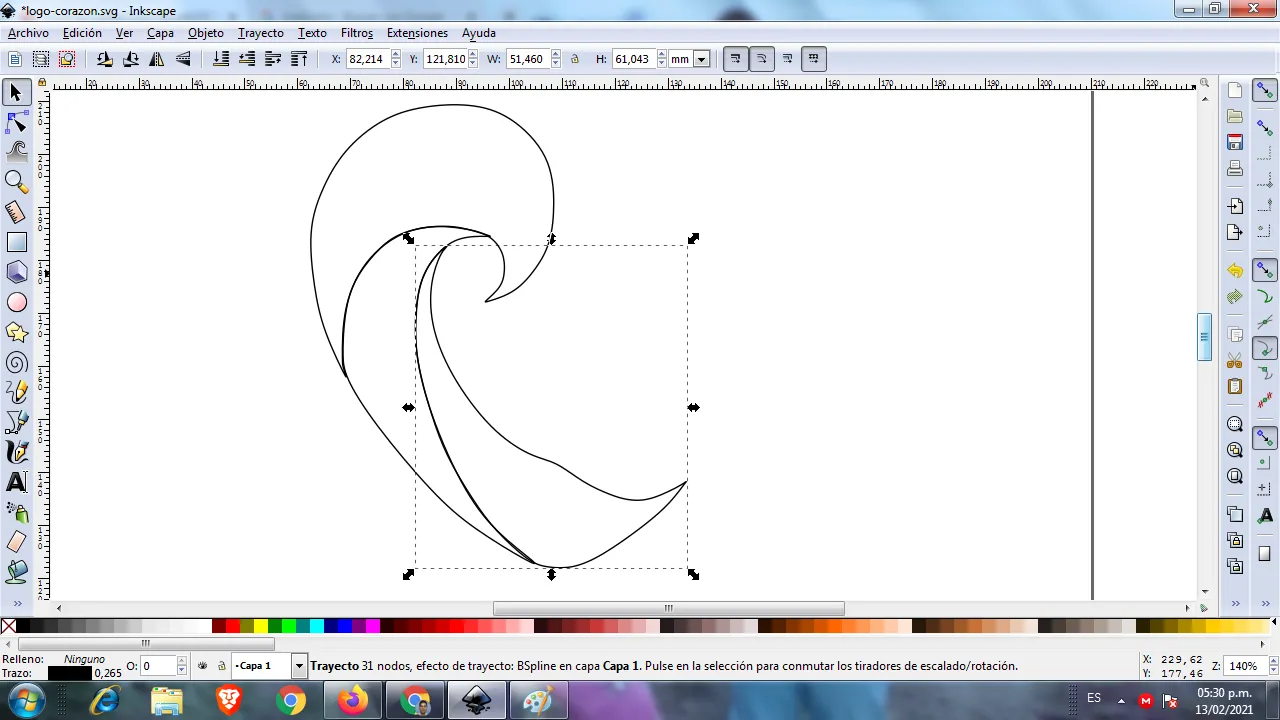This screenshot has width=1280, height=720.
Task: Open the Extensiones menu
Action: (x=417, y=33)
